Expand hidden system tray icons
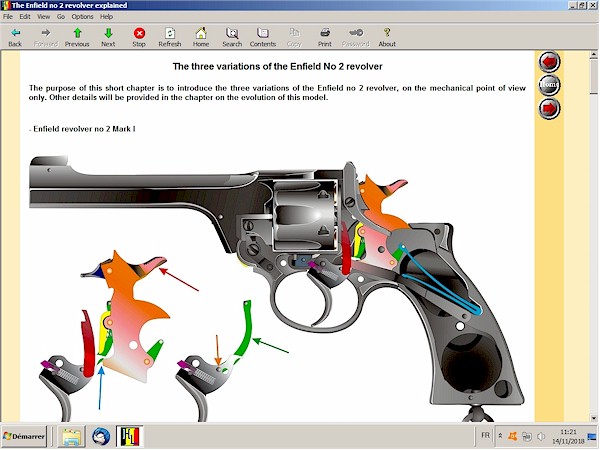 500,436
